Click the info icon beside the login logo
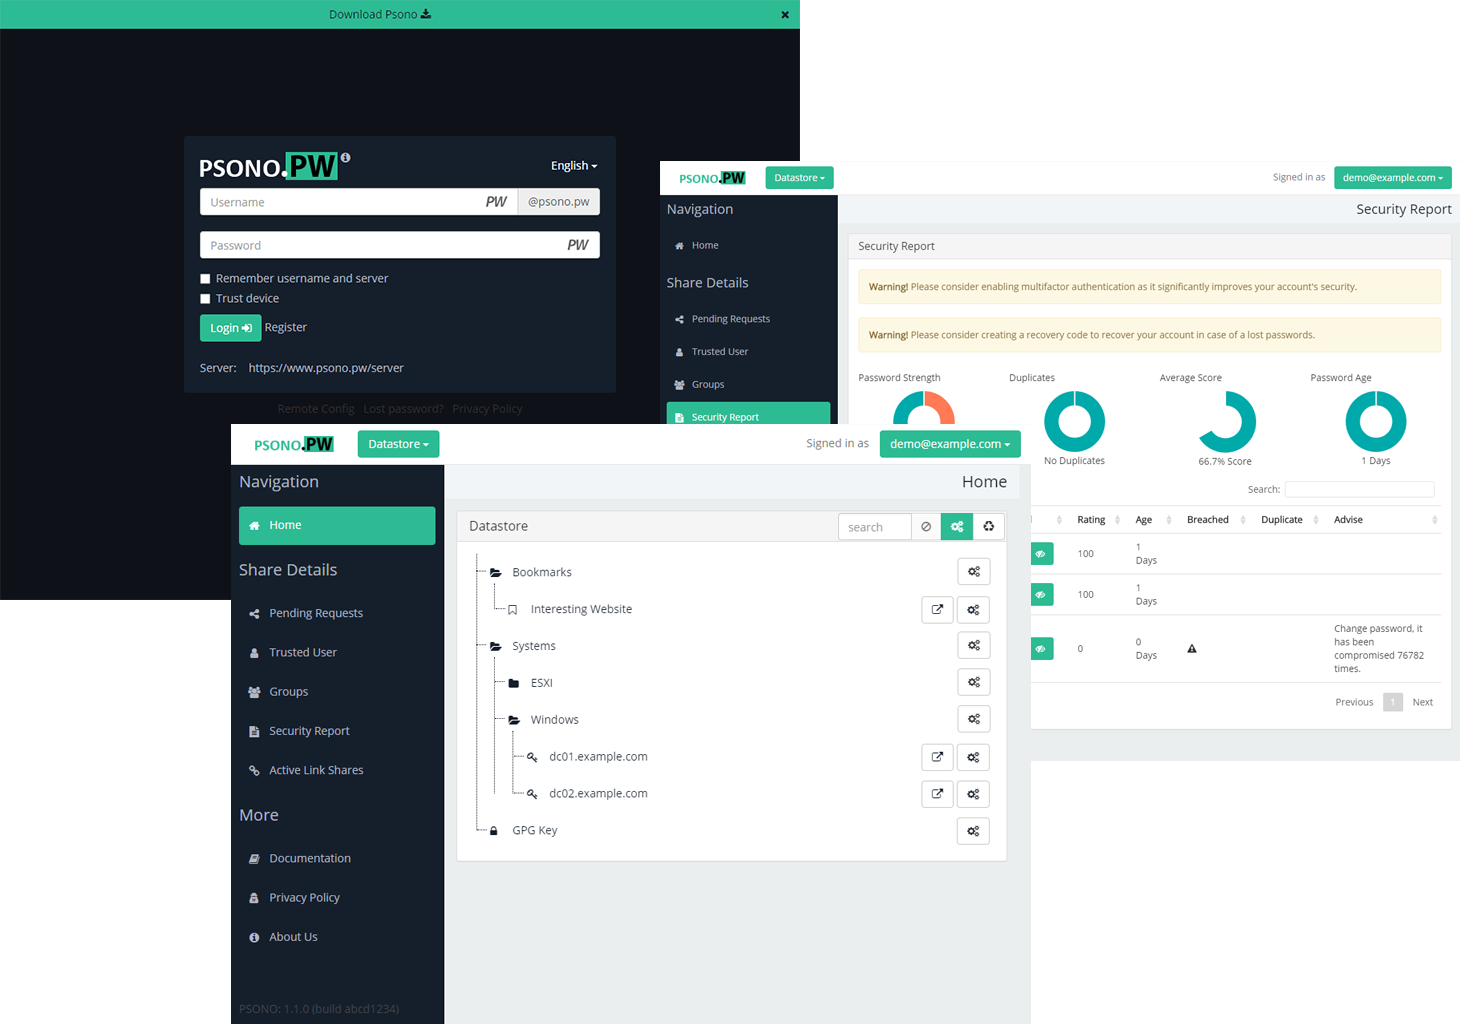 (345, 157)
